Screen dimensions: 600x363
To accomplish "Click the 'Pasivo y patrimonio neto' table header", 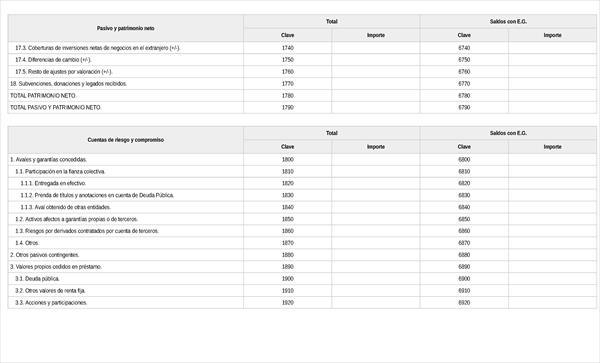I will click(126, 28).
